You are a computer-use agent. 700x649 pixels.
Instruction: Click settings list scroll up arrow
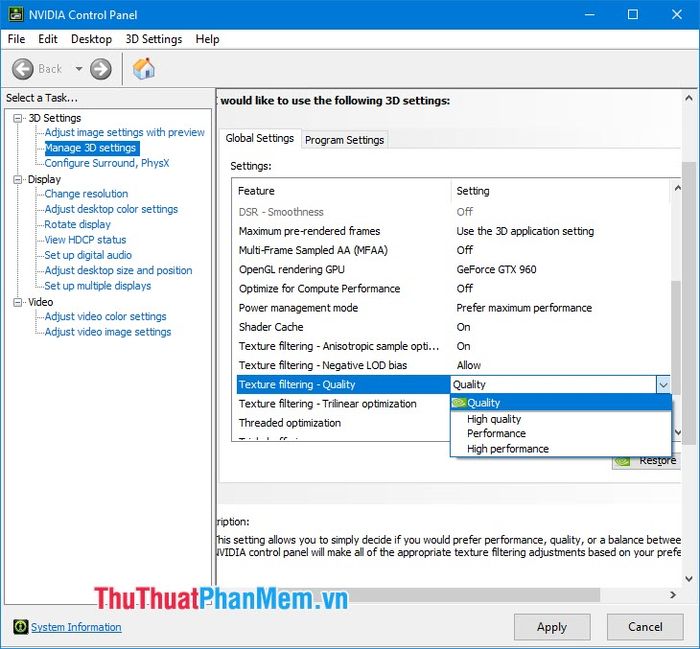tap(677, 188)
